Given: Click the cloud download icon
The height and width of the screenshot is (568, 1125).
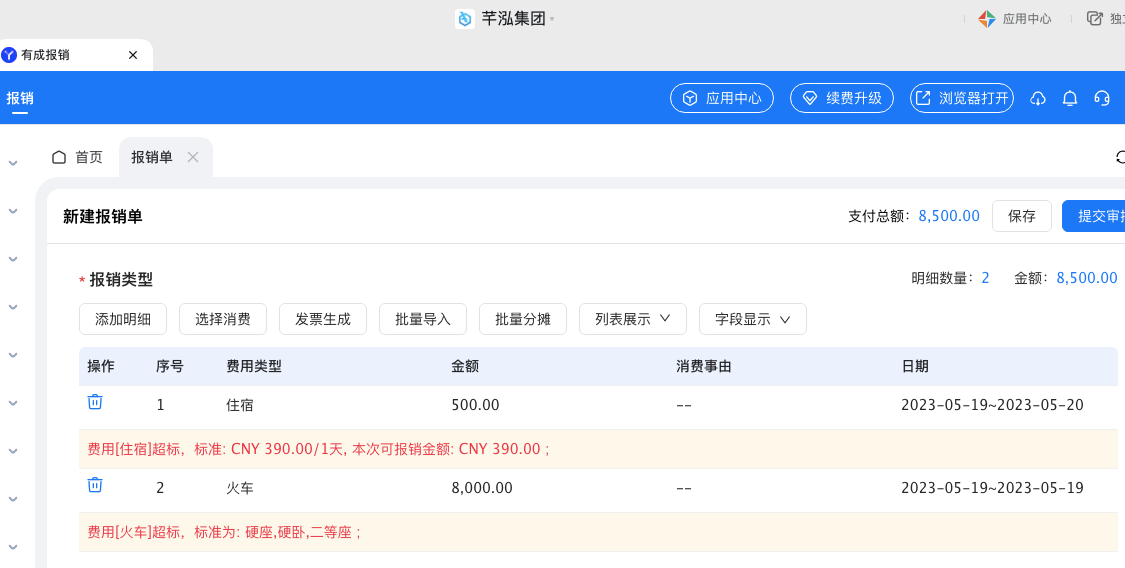Looking at the screenshot, I should (1038, 98).
